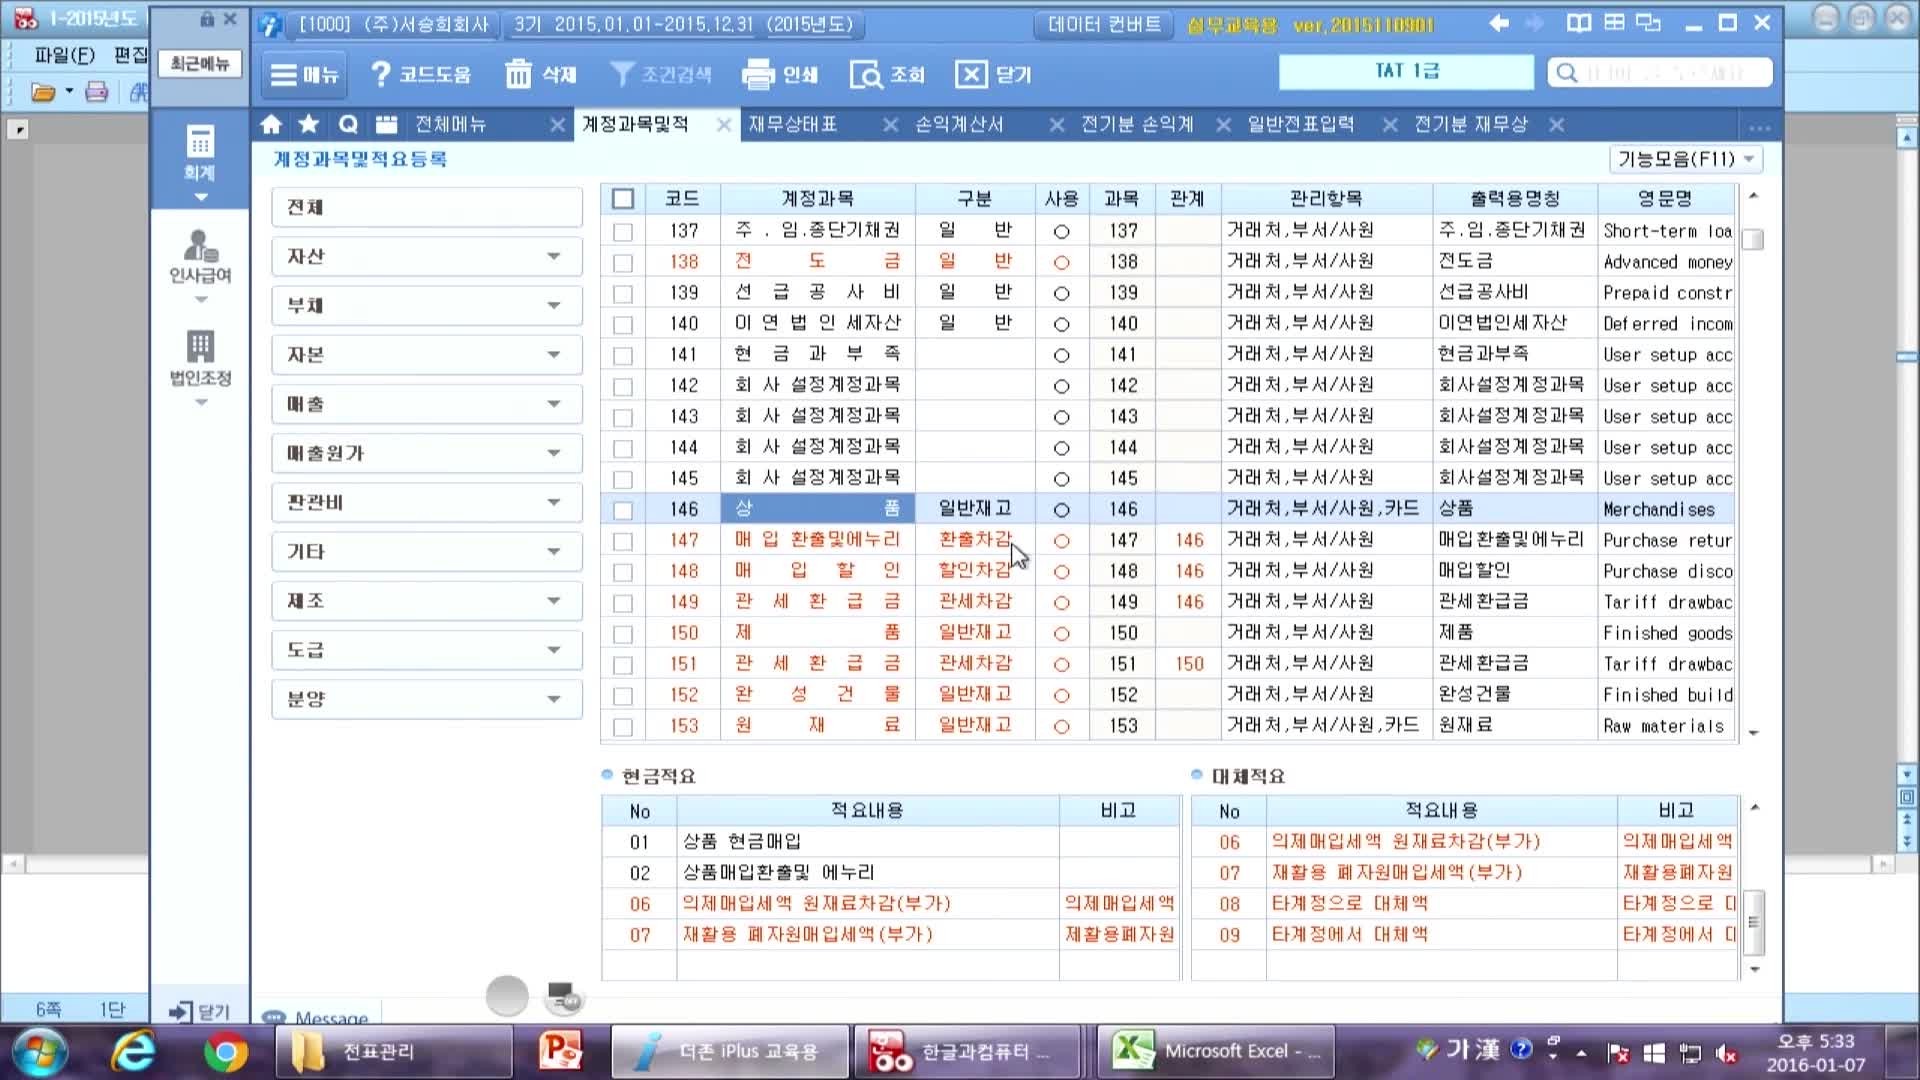Switch to the 재무상태표 tab
The height and width of the screenshot is (1080, 1920).
tap(792, 124)
